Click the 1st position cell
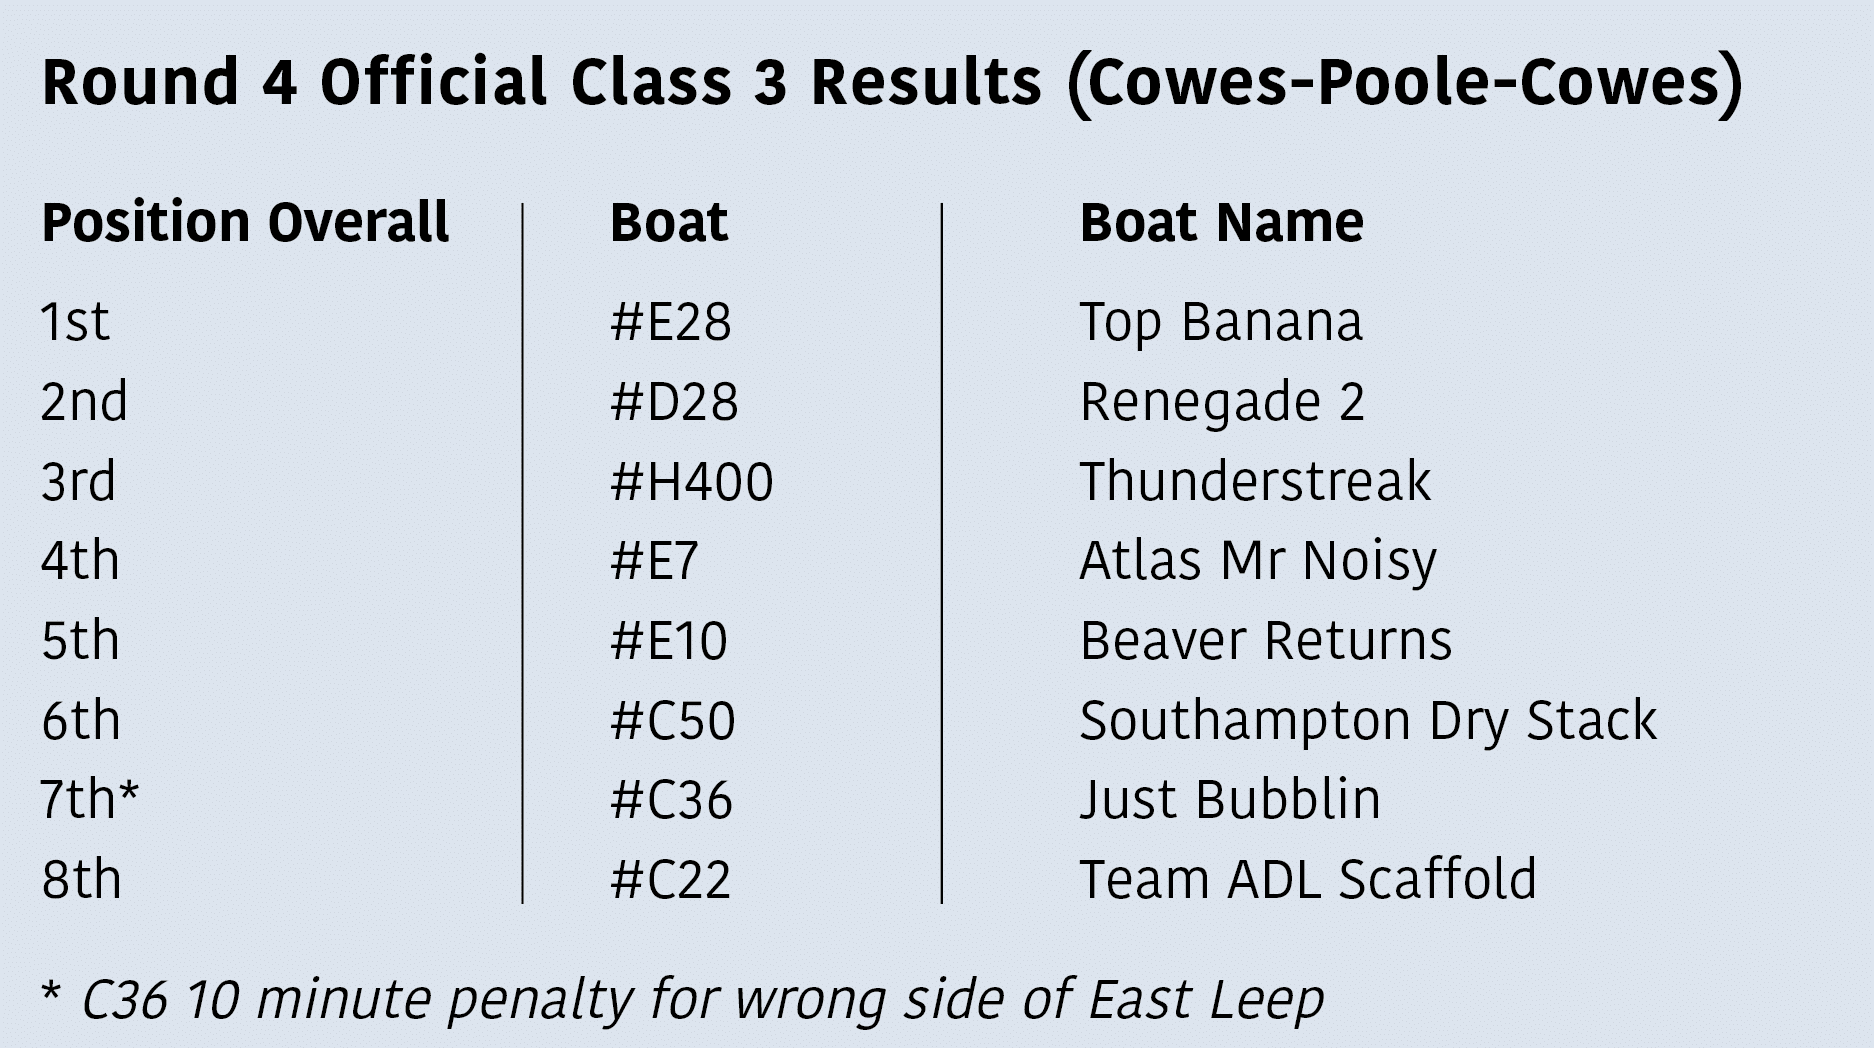 tap(75, 322)
